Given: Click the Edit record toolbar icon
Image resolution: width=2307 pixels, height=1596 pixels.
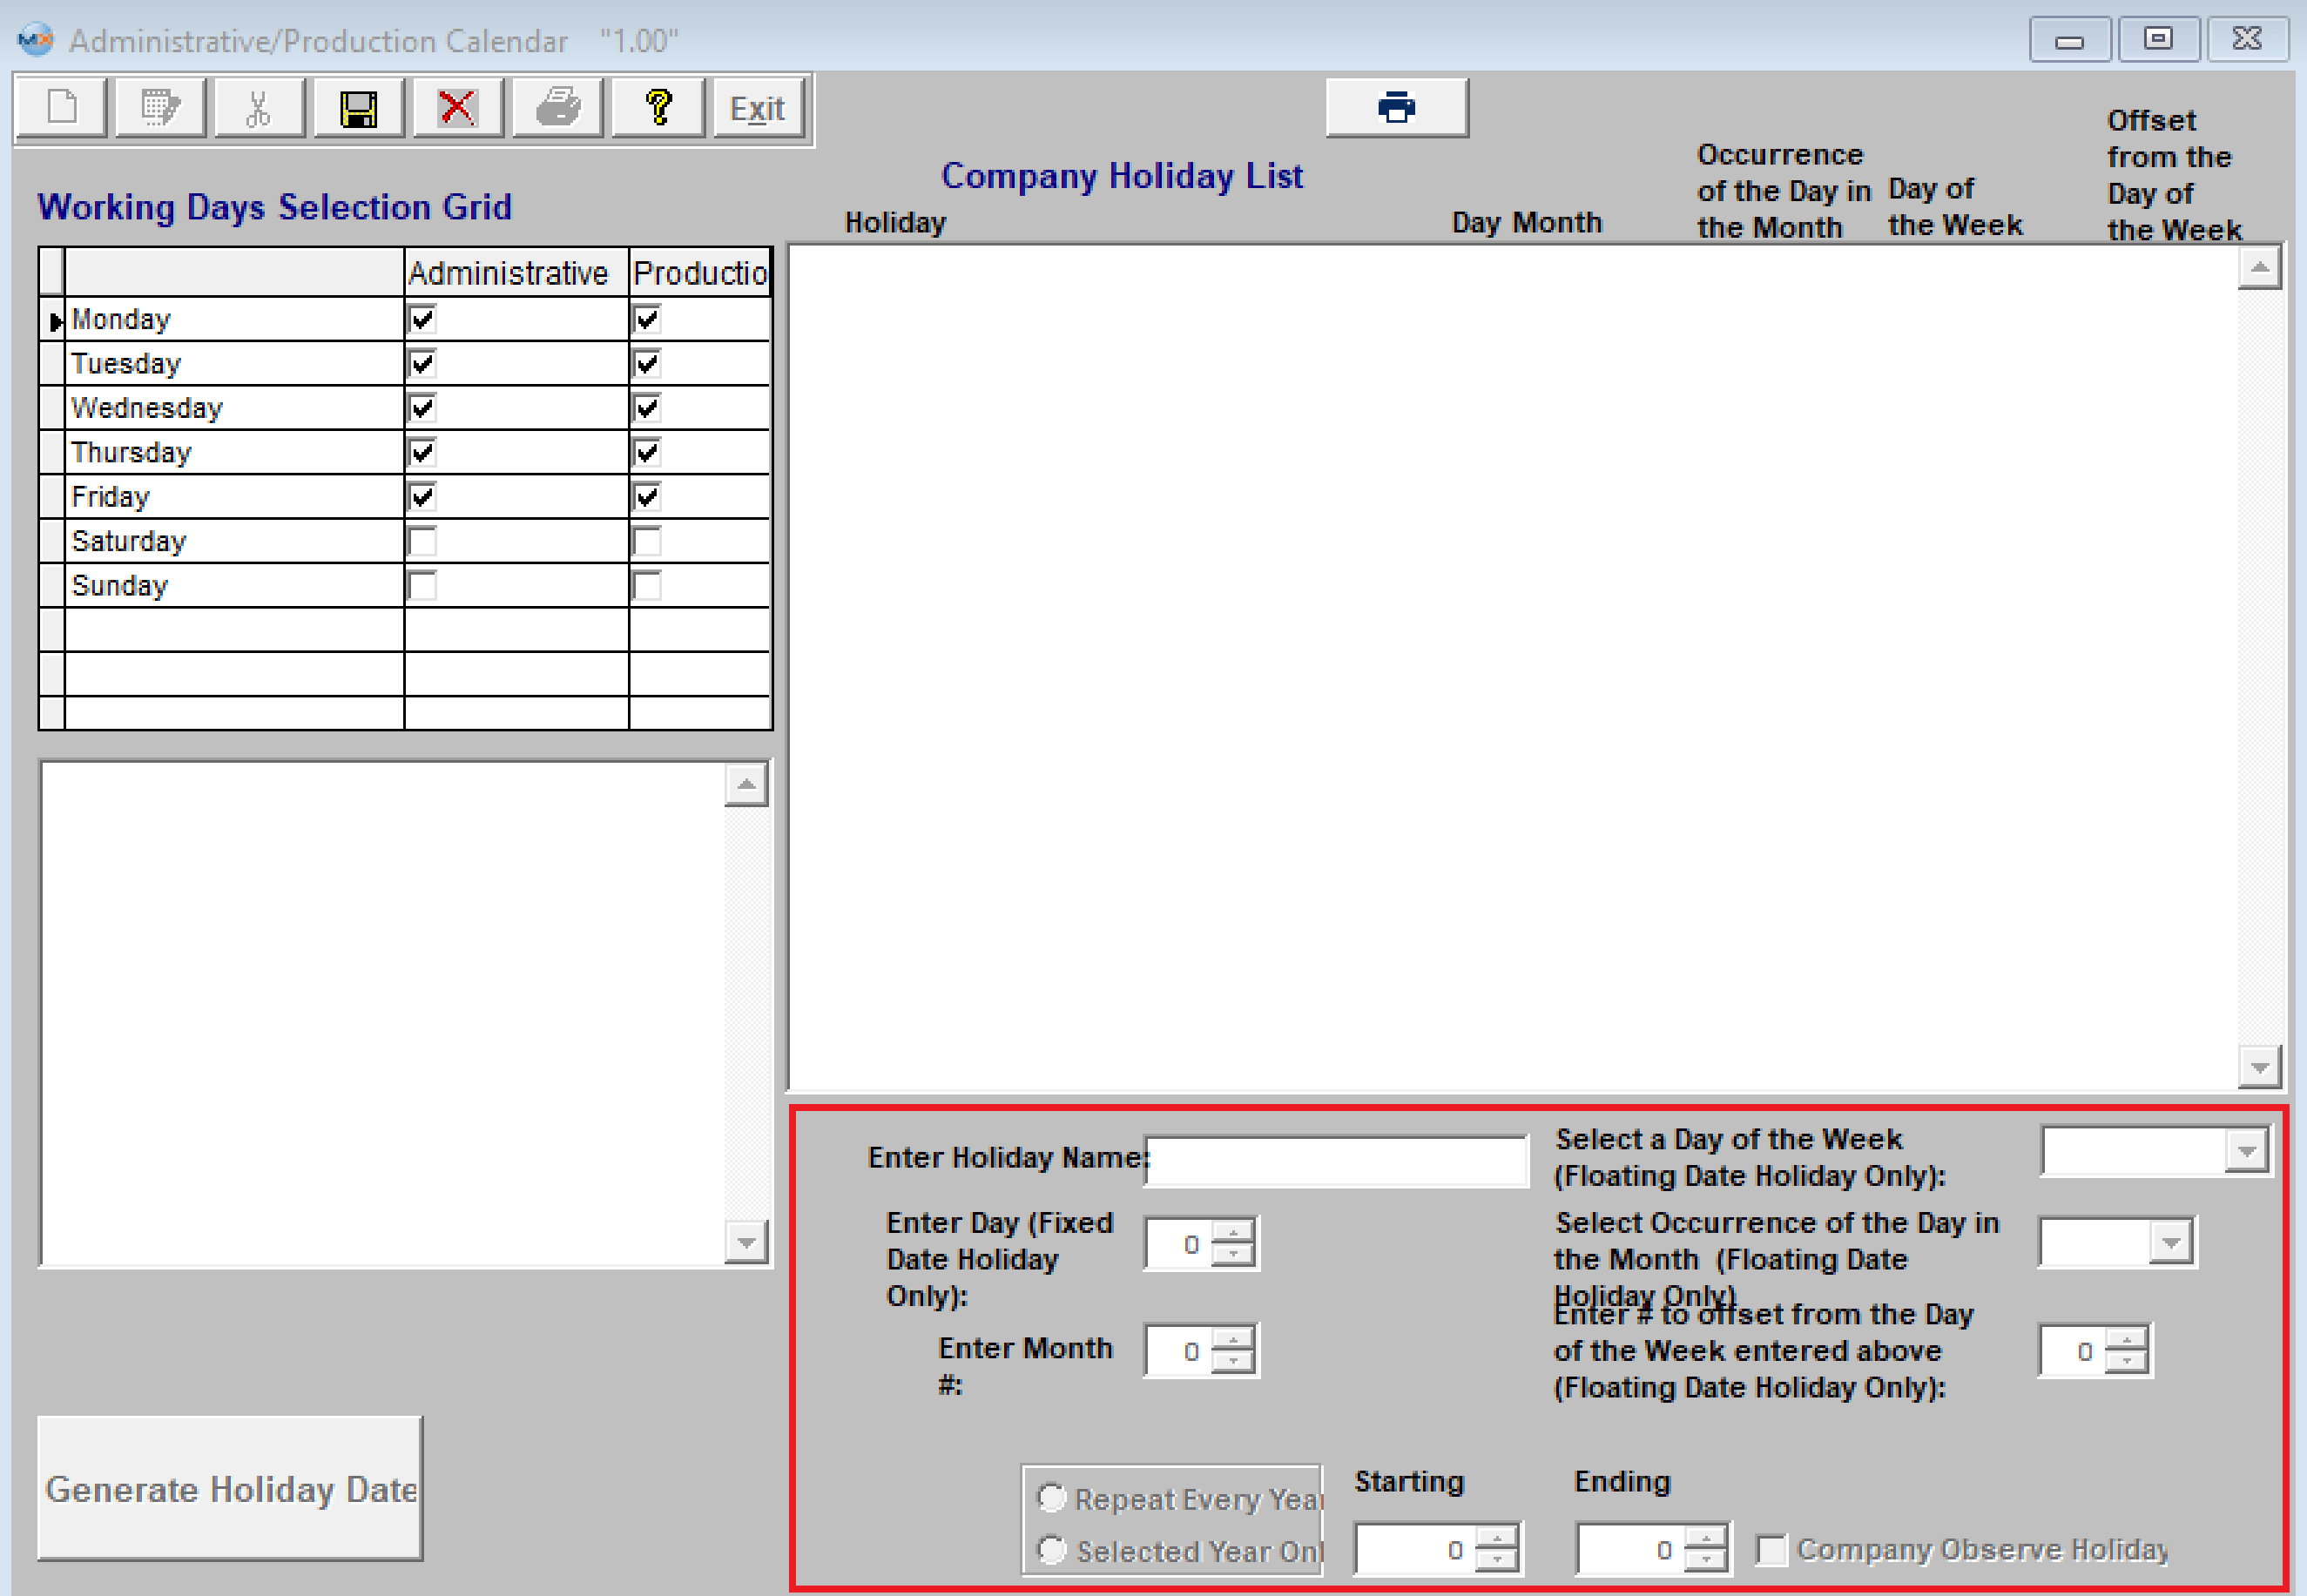Looking at the screenshot, I should click(x=160, y=107).
